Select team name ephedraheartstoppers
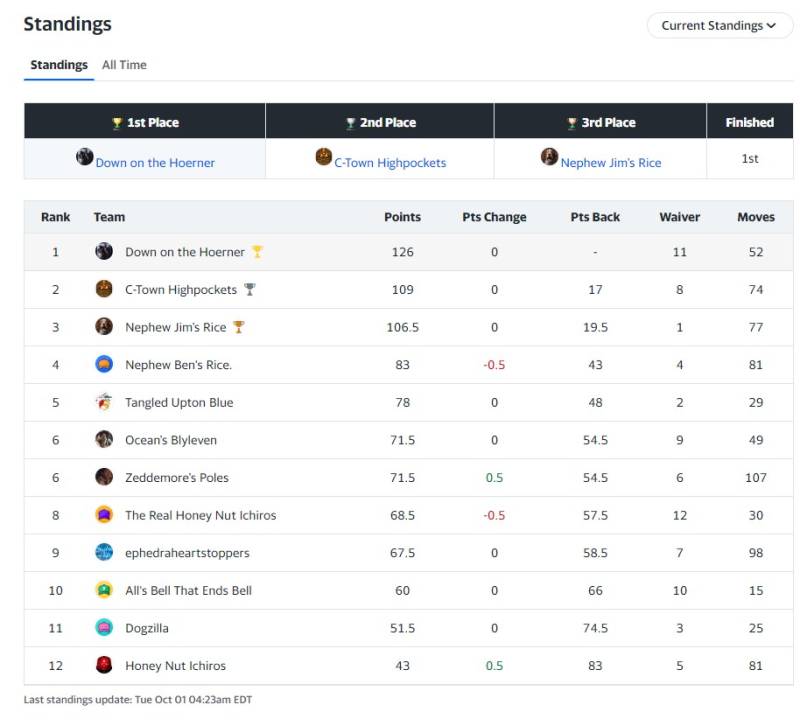The image size is (800, 726). point(187,553)
